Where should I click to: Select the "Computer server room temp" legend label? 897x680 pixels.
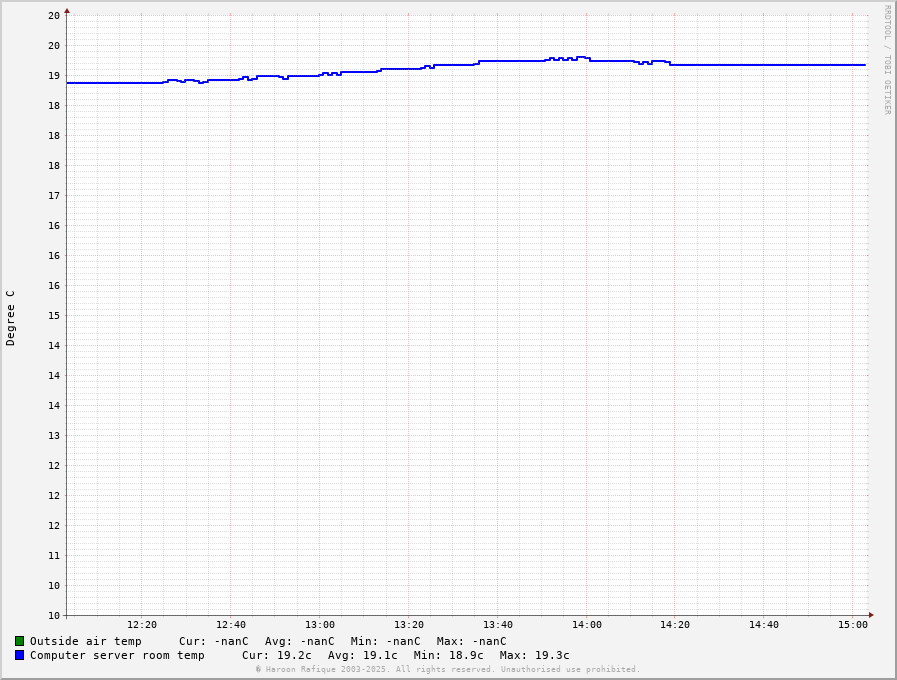pos(117,655)
